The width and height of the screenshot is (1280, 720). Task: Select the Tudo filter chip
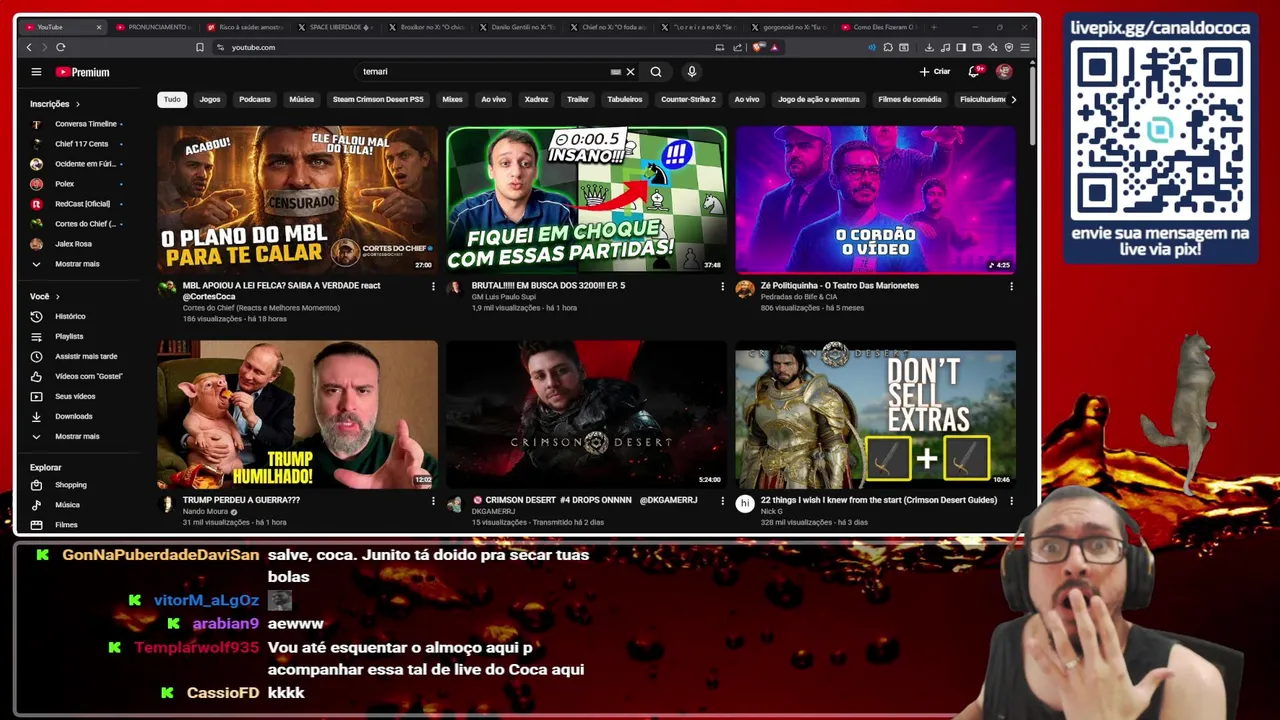click(172, 99)
